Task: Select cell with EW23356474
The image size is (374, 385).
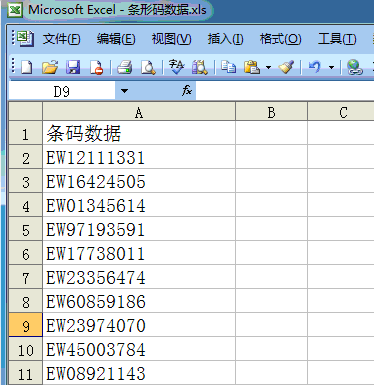Action: pyautogui.click(x=139, y=277)
